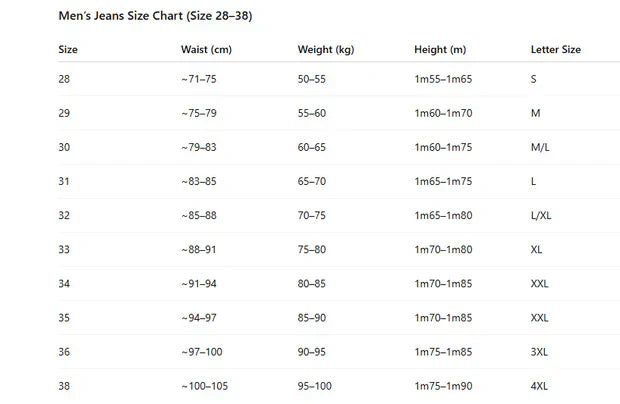
Task: Click weight range 85–90
Action: click(x=312, y=318)
